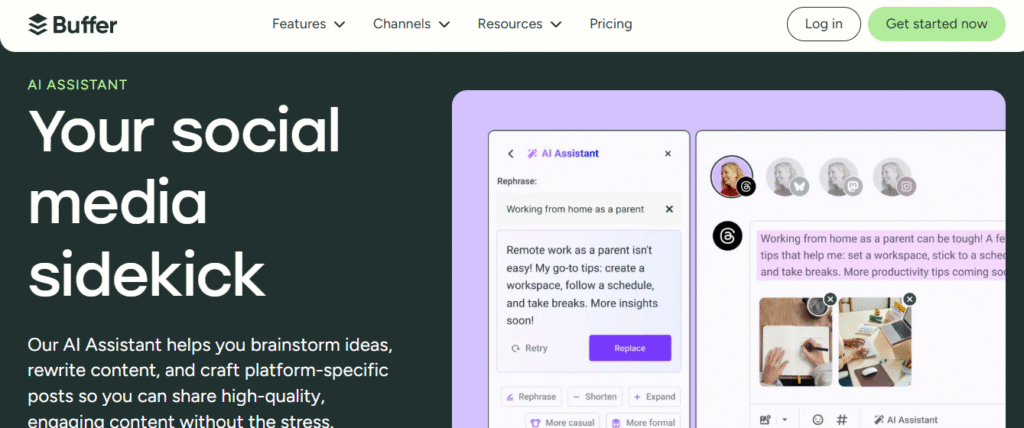Click the highlighted post text in composer
Image resolution: width=1024 pixels, height=428 pixels.
point(882,255)
